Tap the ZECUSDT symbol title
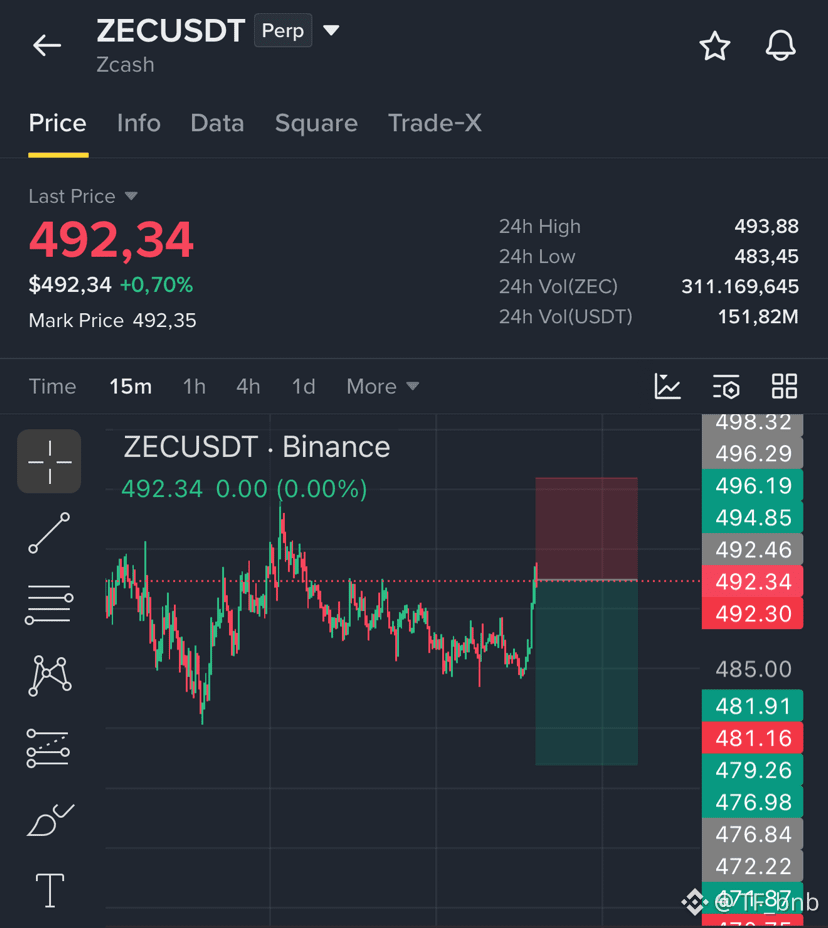Screen dimensions: 828x928 click(170, 30)
